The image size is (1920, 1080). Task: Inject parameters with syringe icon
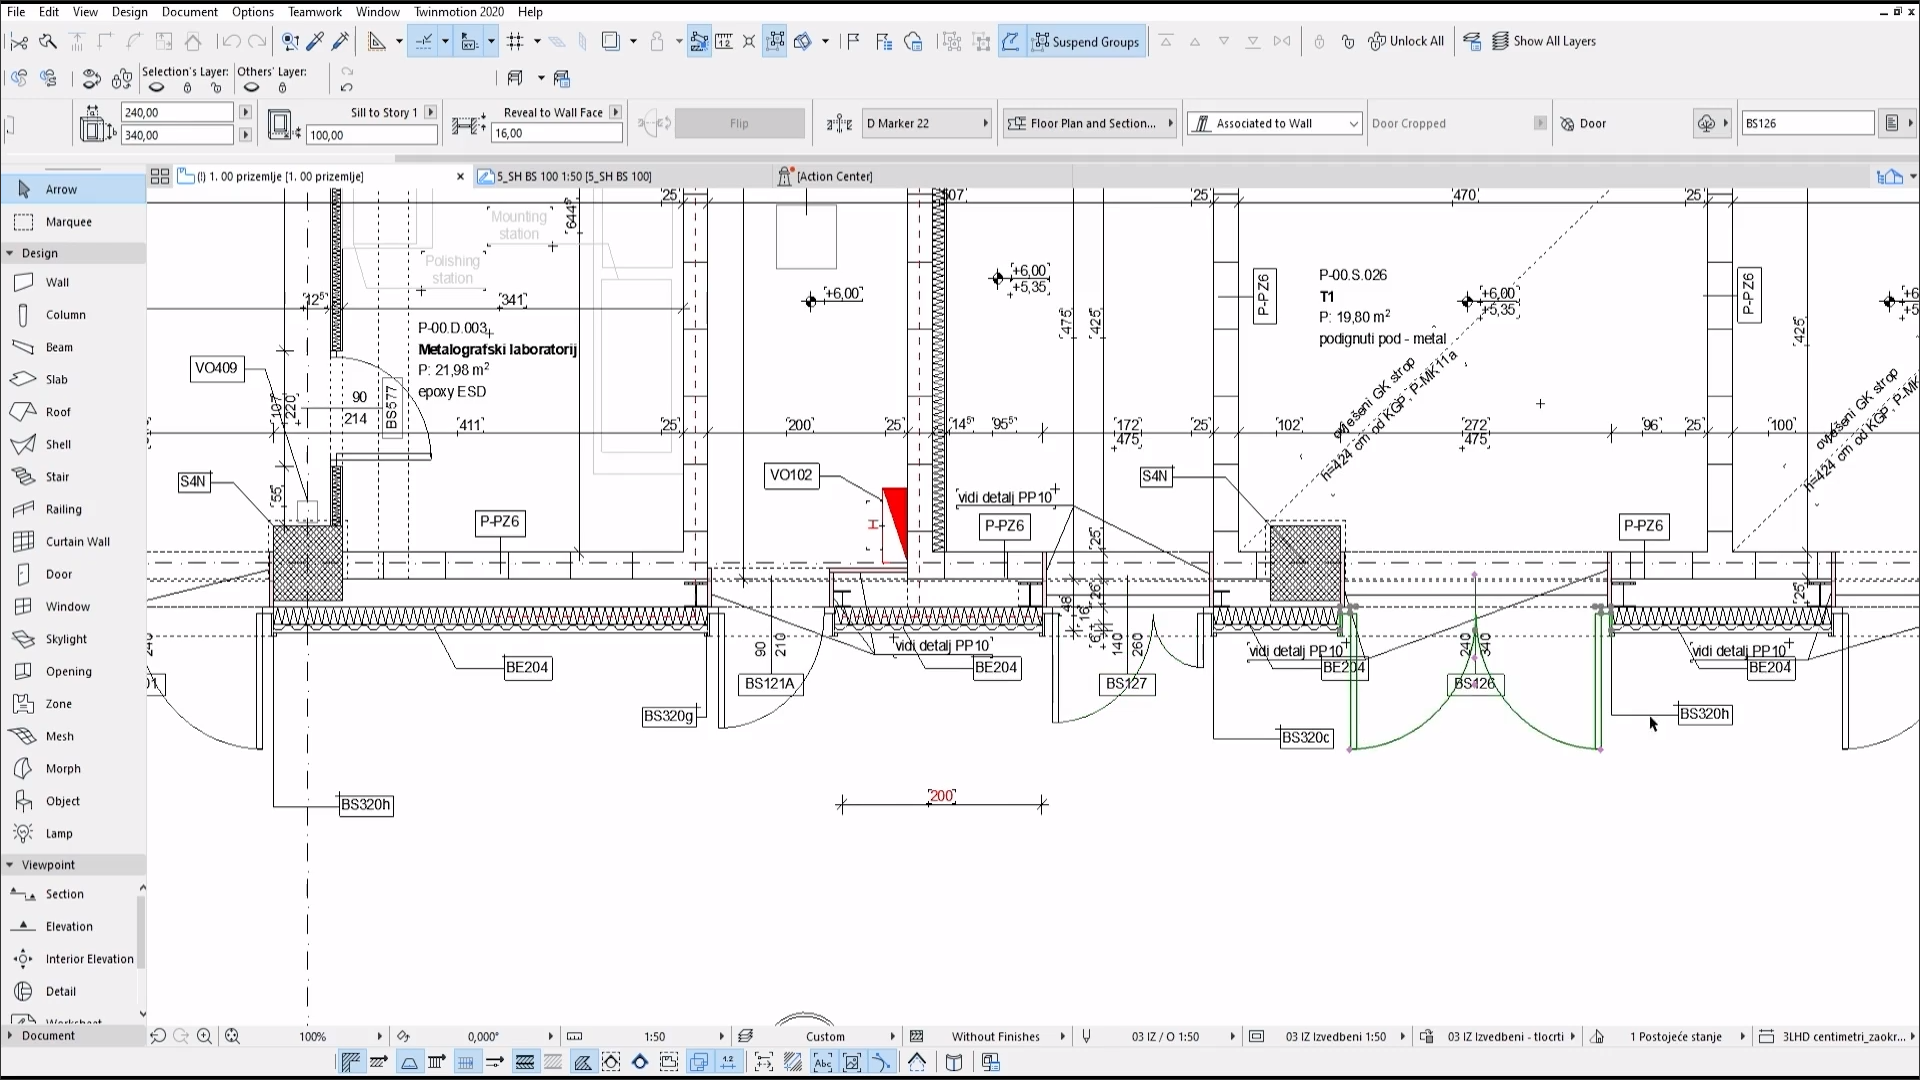point(341,41)
